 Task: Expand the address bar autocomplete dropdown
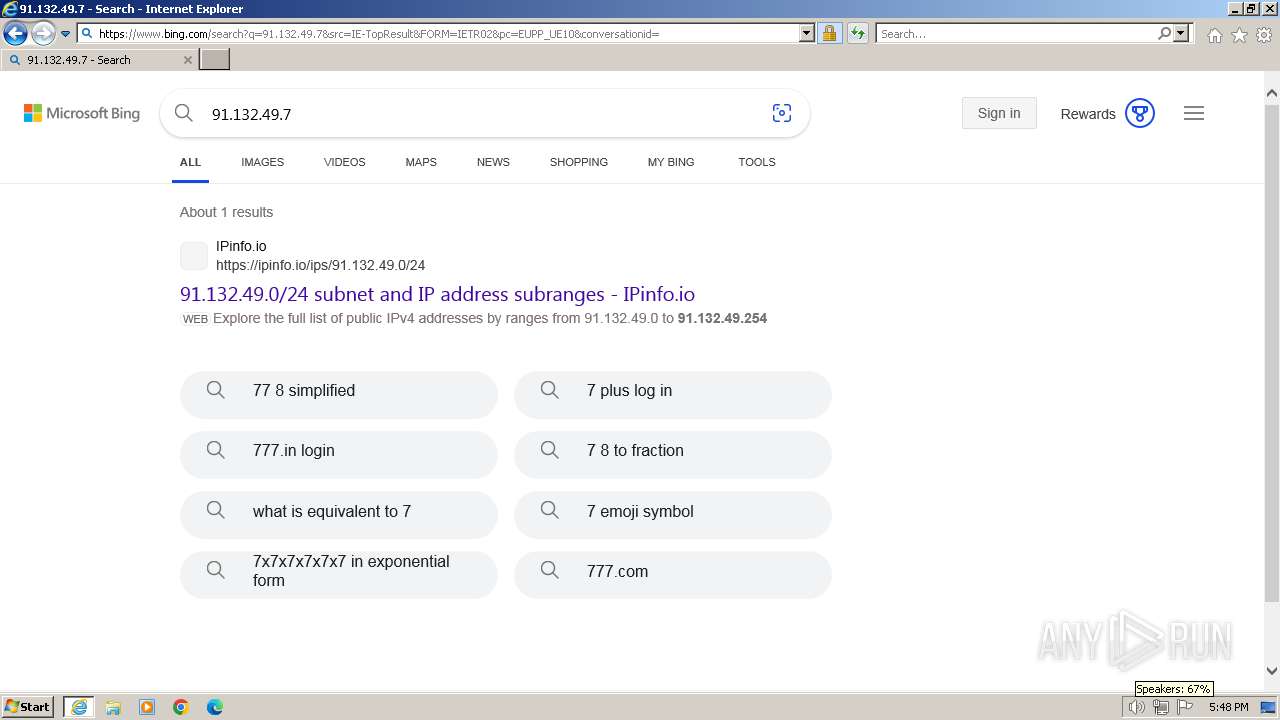point(807,34)
